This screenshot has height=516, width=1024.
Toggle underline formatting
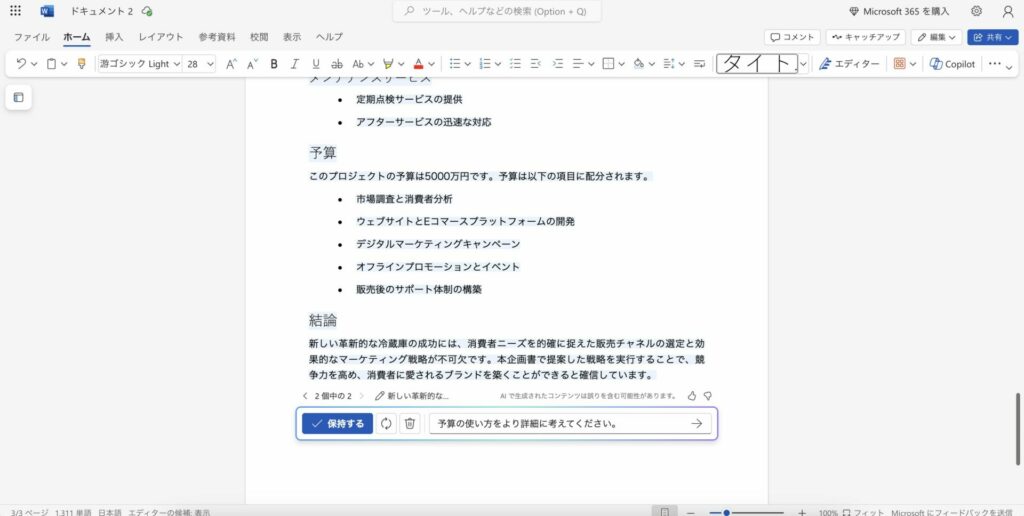316,63
